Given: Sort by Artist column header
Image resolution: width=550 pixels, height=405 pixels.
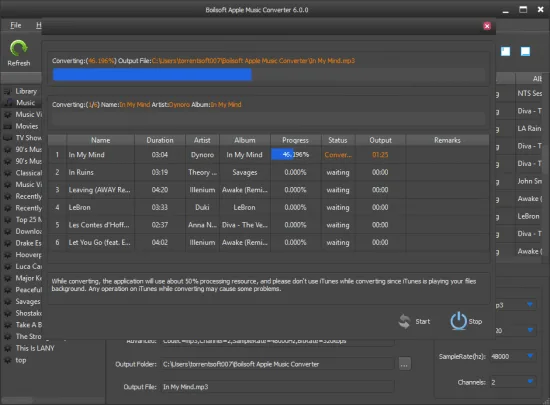Looking at the screenshot, I should (202, 140).
